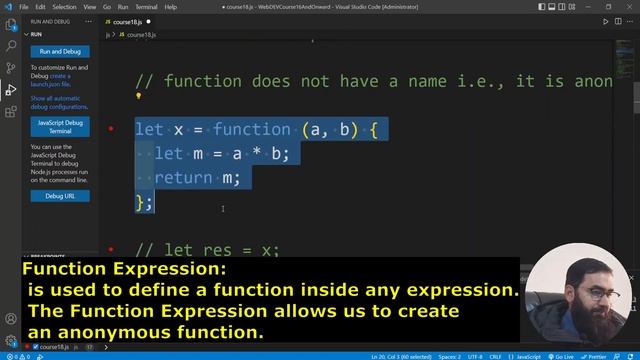Open editor More Actions ellipsis

point(630,22)
